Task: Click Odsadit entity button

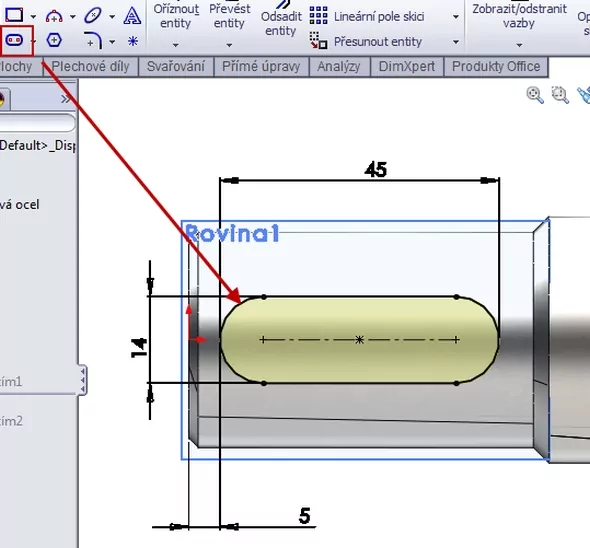Action: point(281,23)
